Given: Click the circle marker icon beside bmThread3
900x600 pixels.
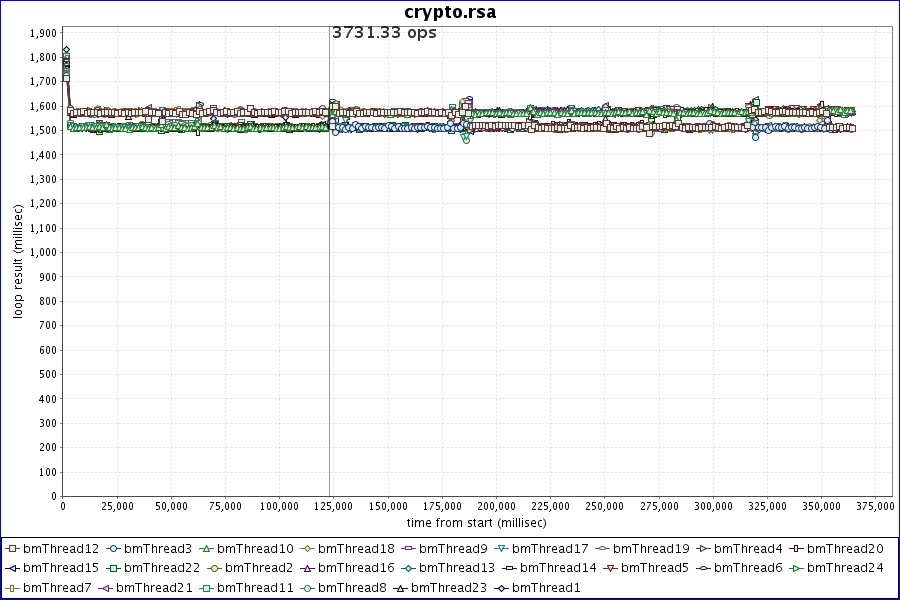Looking at the screenshot, I should [x=113, y=549].
